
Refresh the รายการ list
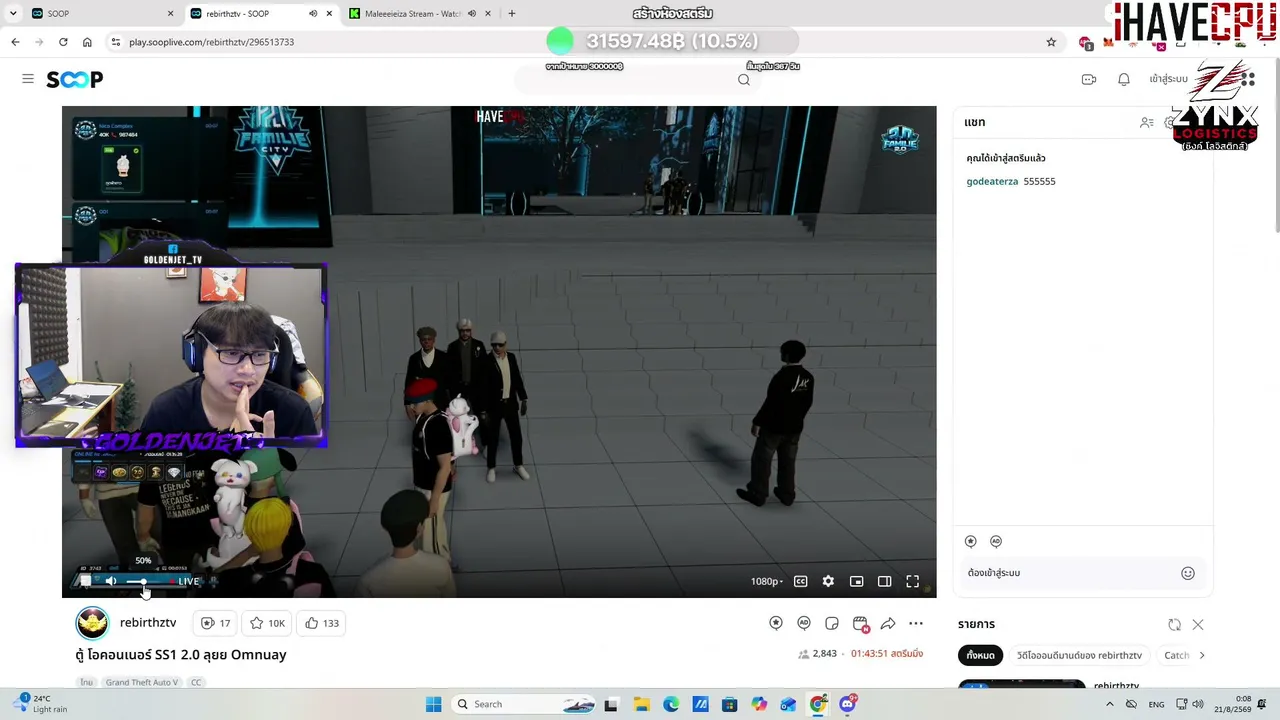pos(1175,625)
